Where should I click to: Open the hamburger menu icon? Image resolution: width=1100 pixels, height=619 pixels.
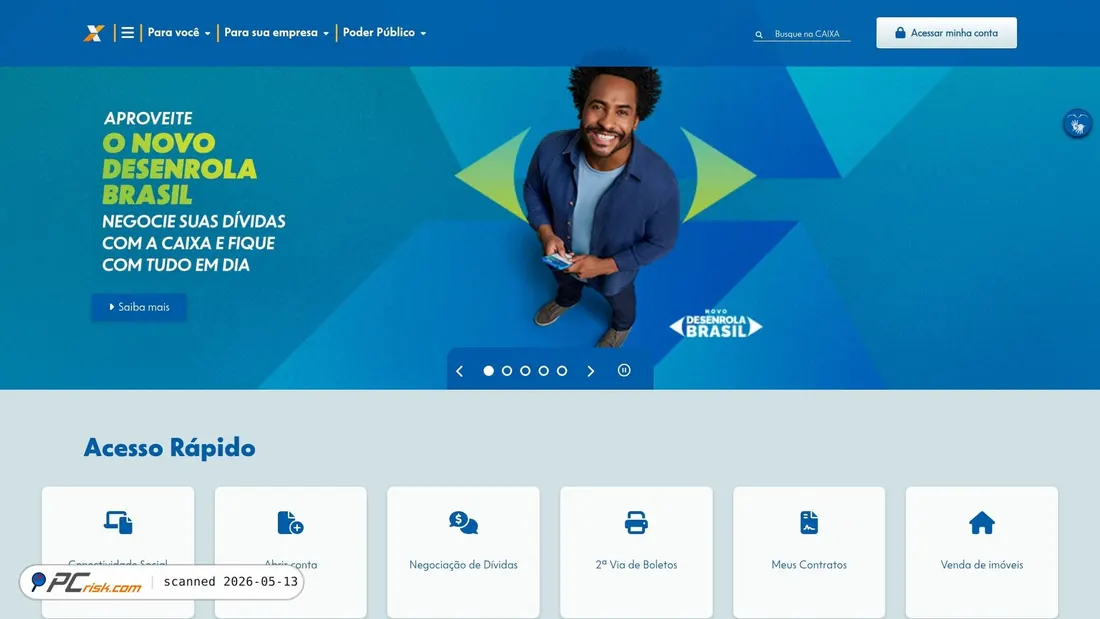pos(128,33)
